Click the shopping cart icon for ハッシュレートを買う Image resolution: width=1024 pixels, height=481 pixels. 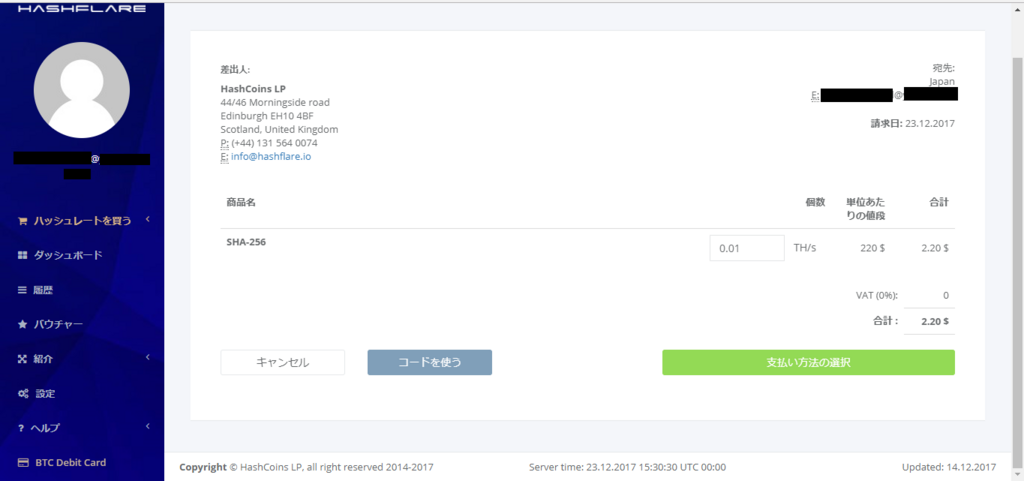point(22,221)
